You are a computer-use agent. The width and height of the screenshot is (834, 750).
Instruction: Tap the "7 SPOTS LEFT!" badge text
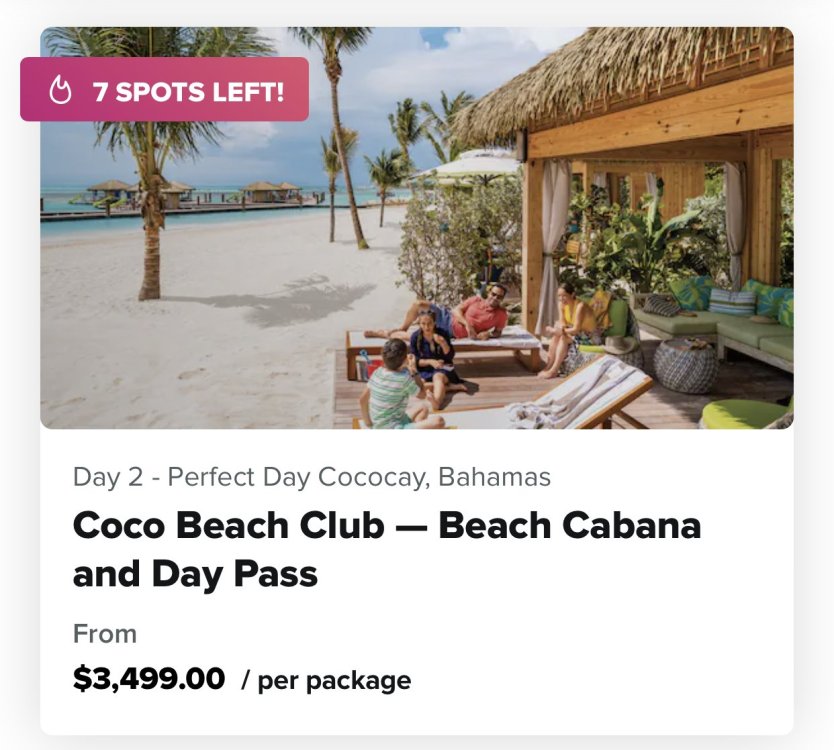pos(188,91)
